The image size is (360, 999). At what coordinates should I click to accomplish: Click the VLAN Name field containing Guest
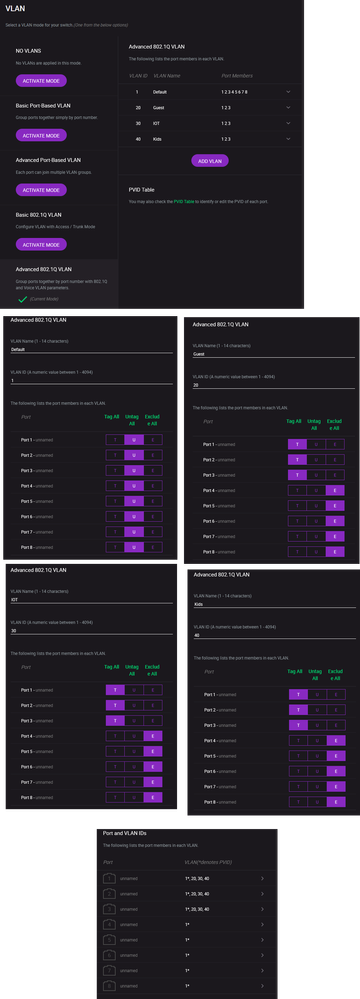pyautogui.click(x=273, y=354)
